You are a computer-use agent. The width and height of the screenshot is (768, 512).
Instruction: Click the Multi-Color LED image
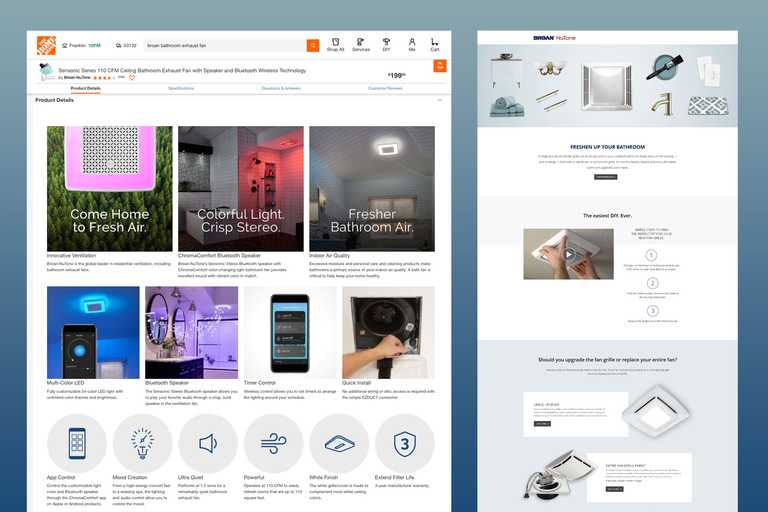[x=93, y=332]
